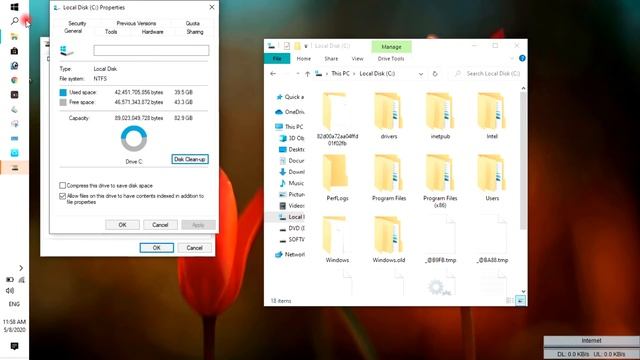Toggle Compress this drive checkbox

pyautogui.click(x=62, y=185)
